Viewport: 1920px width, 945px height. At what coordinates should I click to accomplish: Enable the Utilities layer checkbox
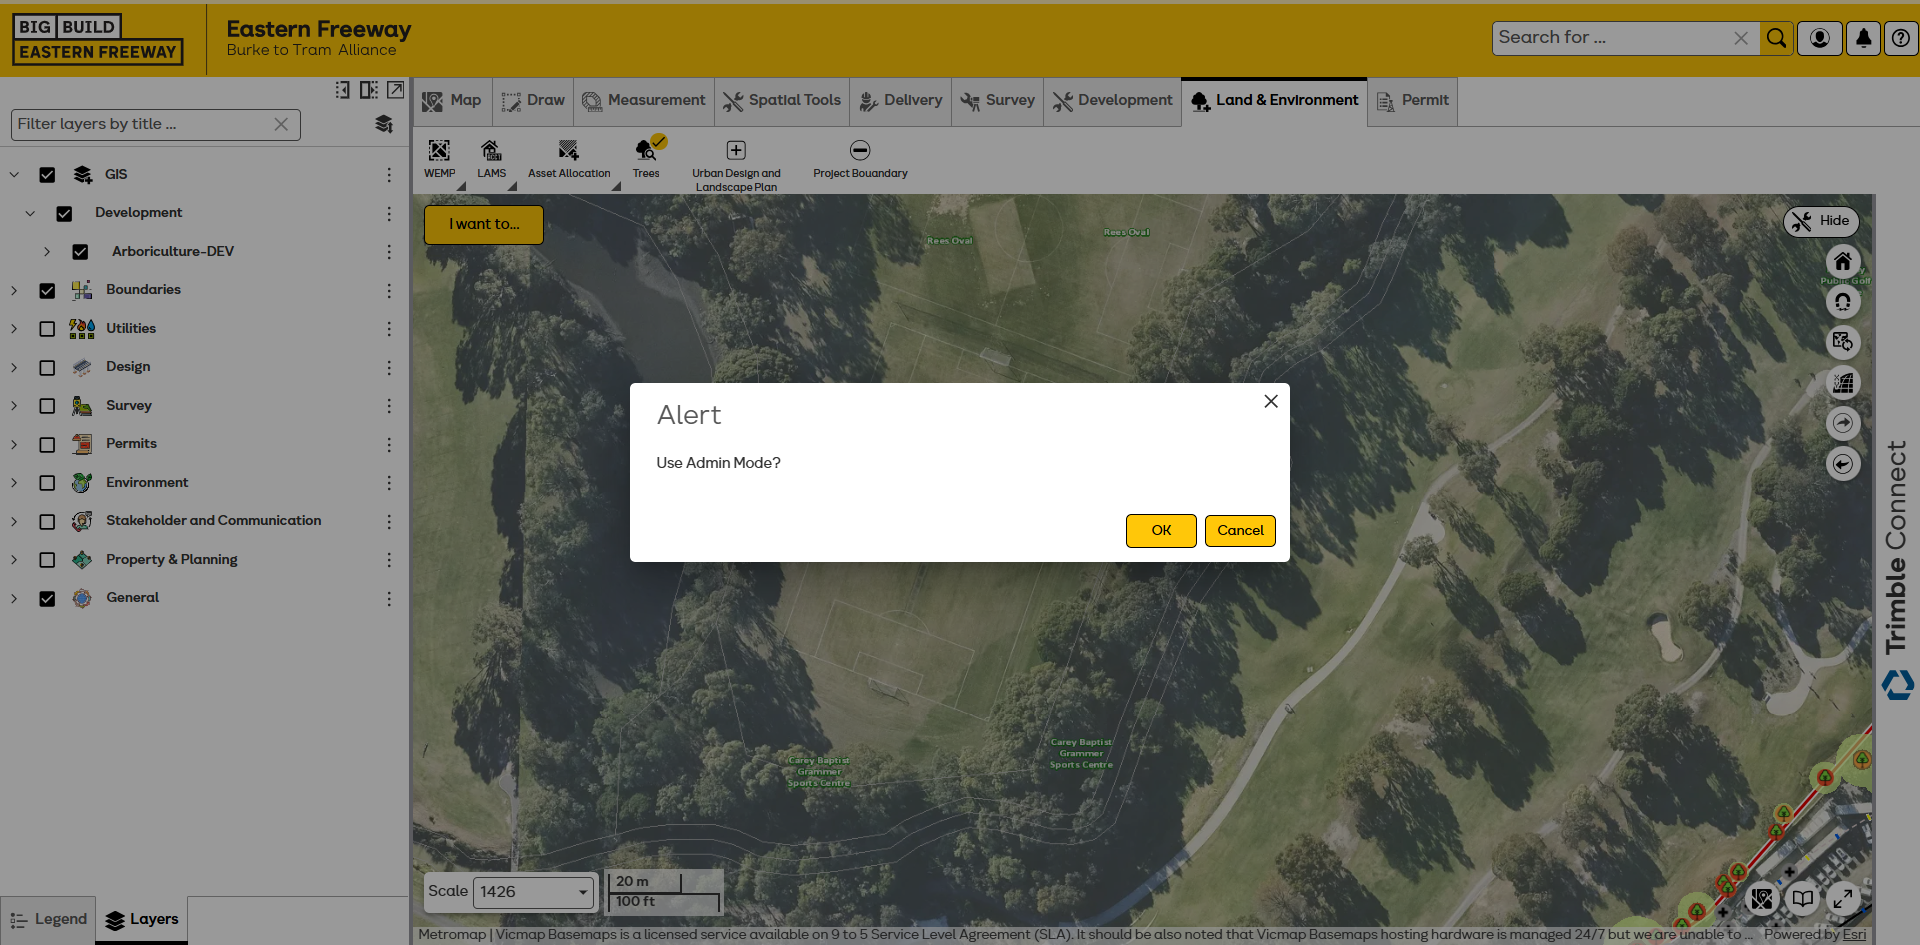pos(47,329)
